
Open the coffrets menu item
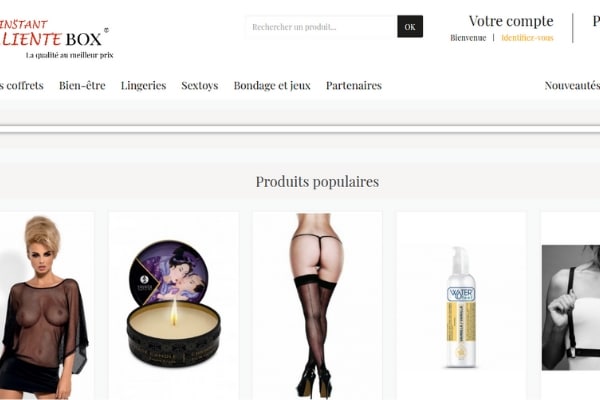(x=21, y=85)
